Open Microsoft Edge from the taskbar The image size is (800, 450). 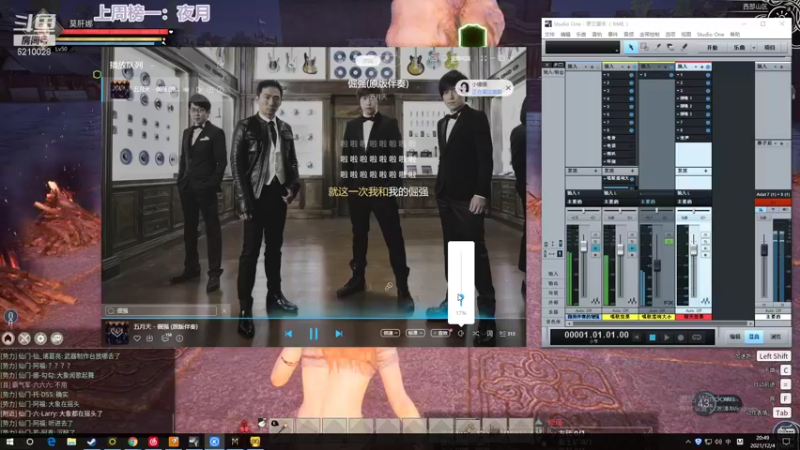[51, 442]
